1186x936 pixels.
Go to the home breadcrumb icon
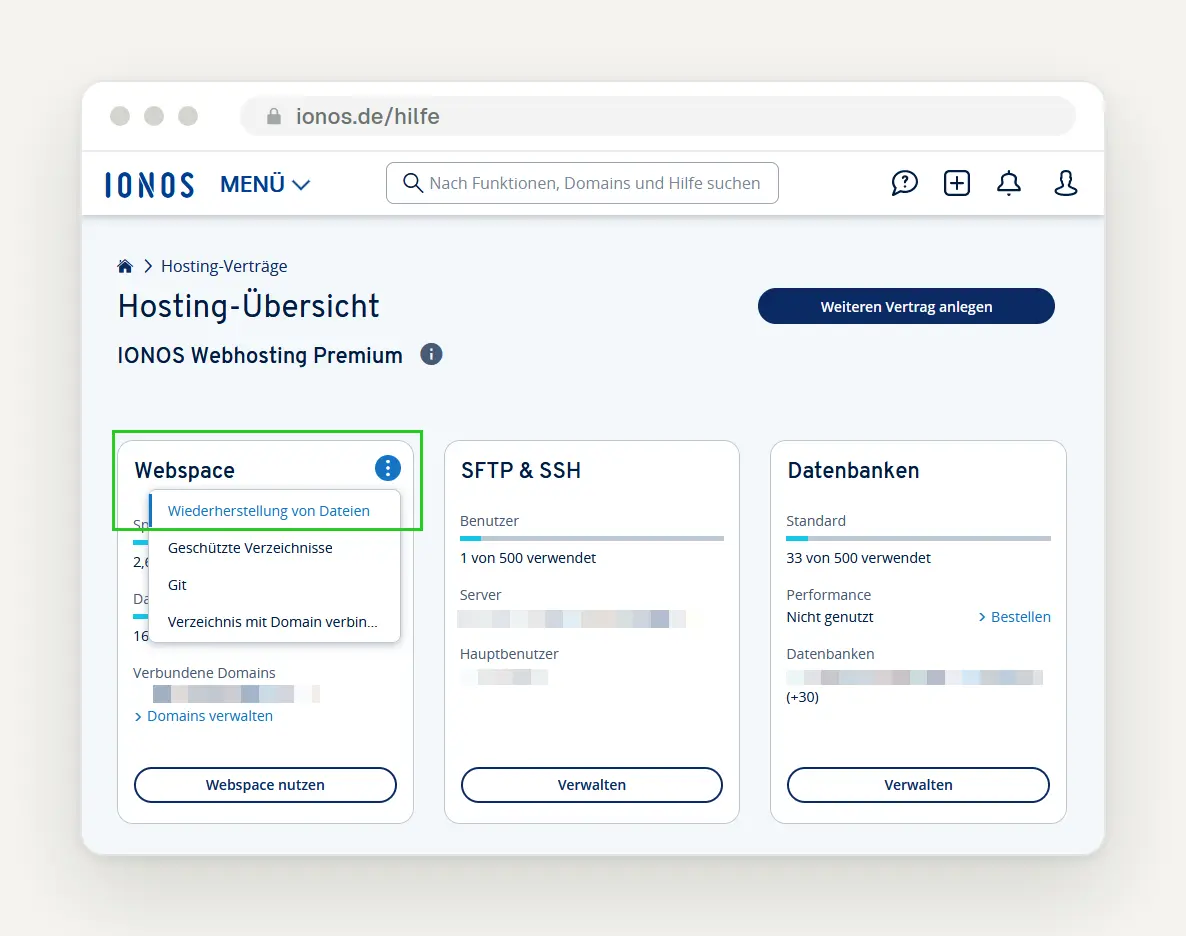coord(125,266)
